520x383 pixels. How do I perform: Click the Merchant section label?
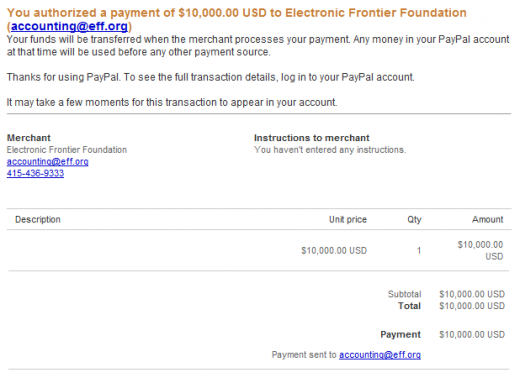click(29, 138)
